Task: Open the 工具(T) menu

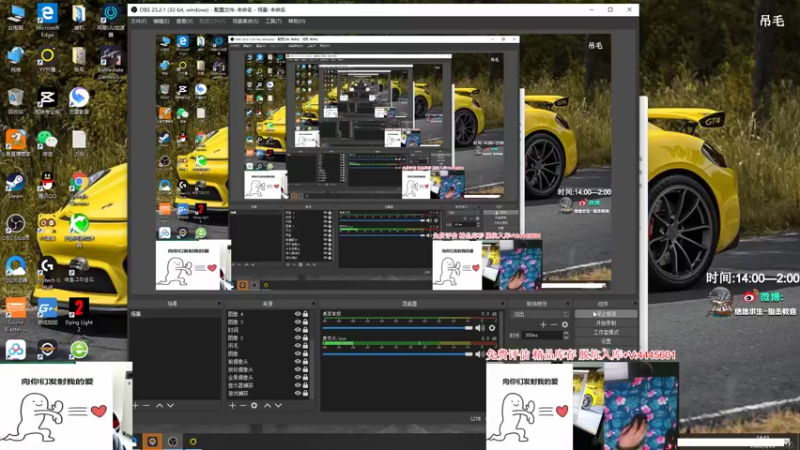Action: click(273, 21)
